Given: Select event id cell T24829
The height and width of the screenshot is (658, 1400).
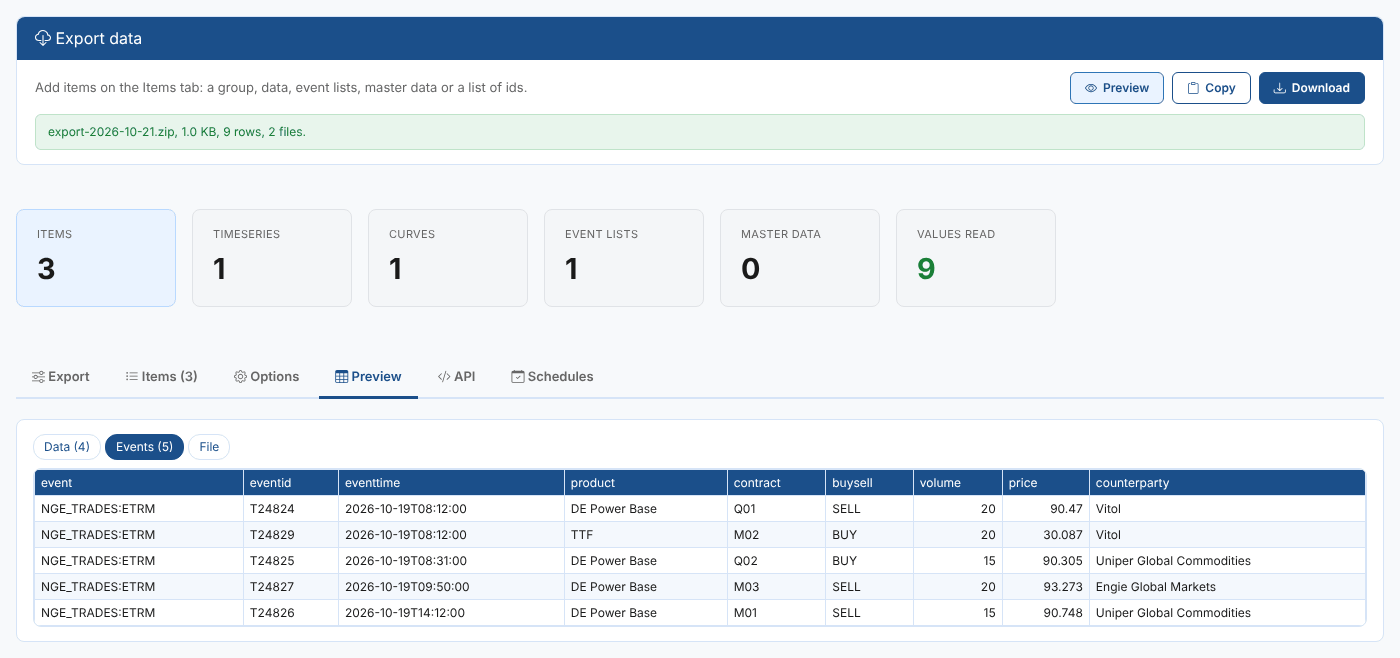Looking at the screenshot, I should coord(291,535).
